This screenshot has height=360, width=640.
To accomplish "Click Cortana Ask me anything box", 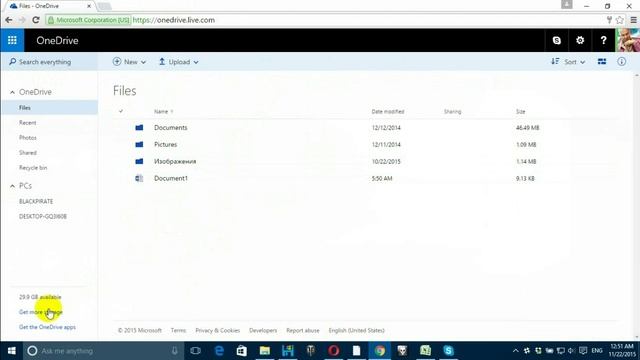I will pyautogui.click(x=102, y=351).
